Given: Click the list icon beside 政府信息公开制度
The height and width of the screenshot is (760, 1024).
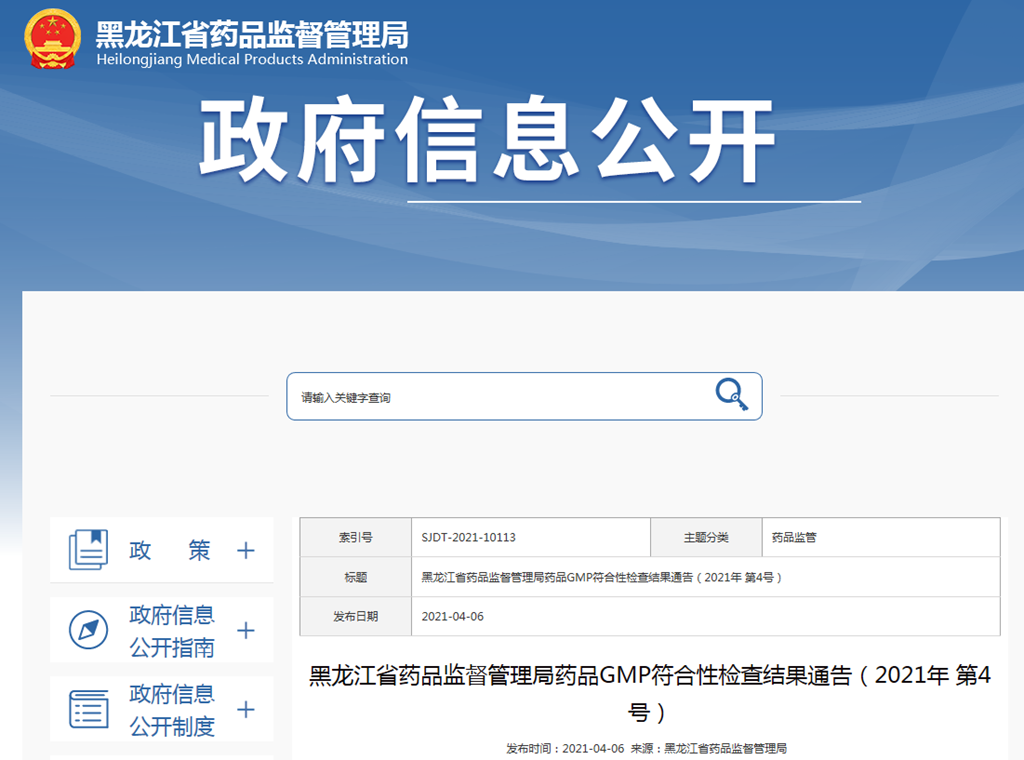Looking at the screenshot, I should point(88,709).
